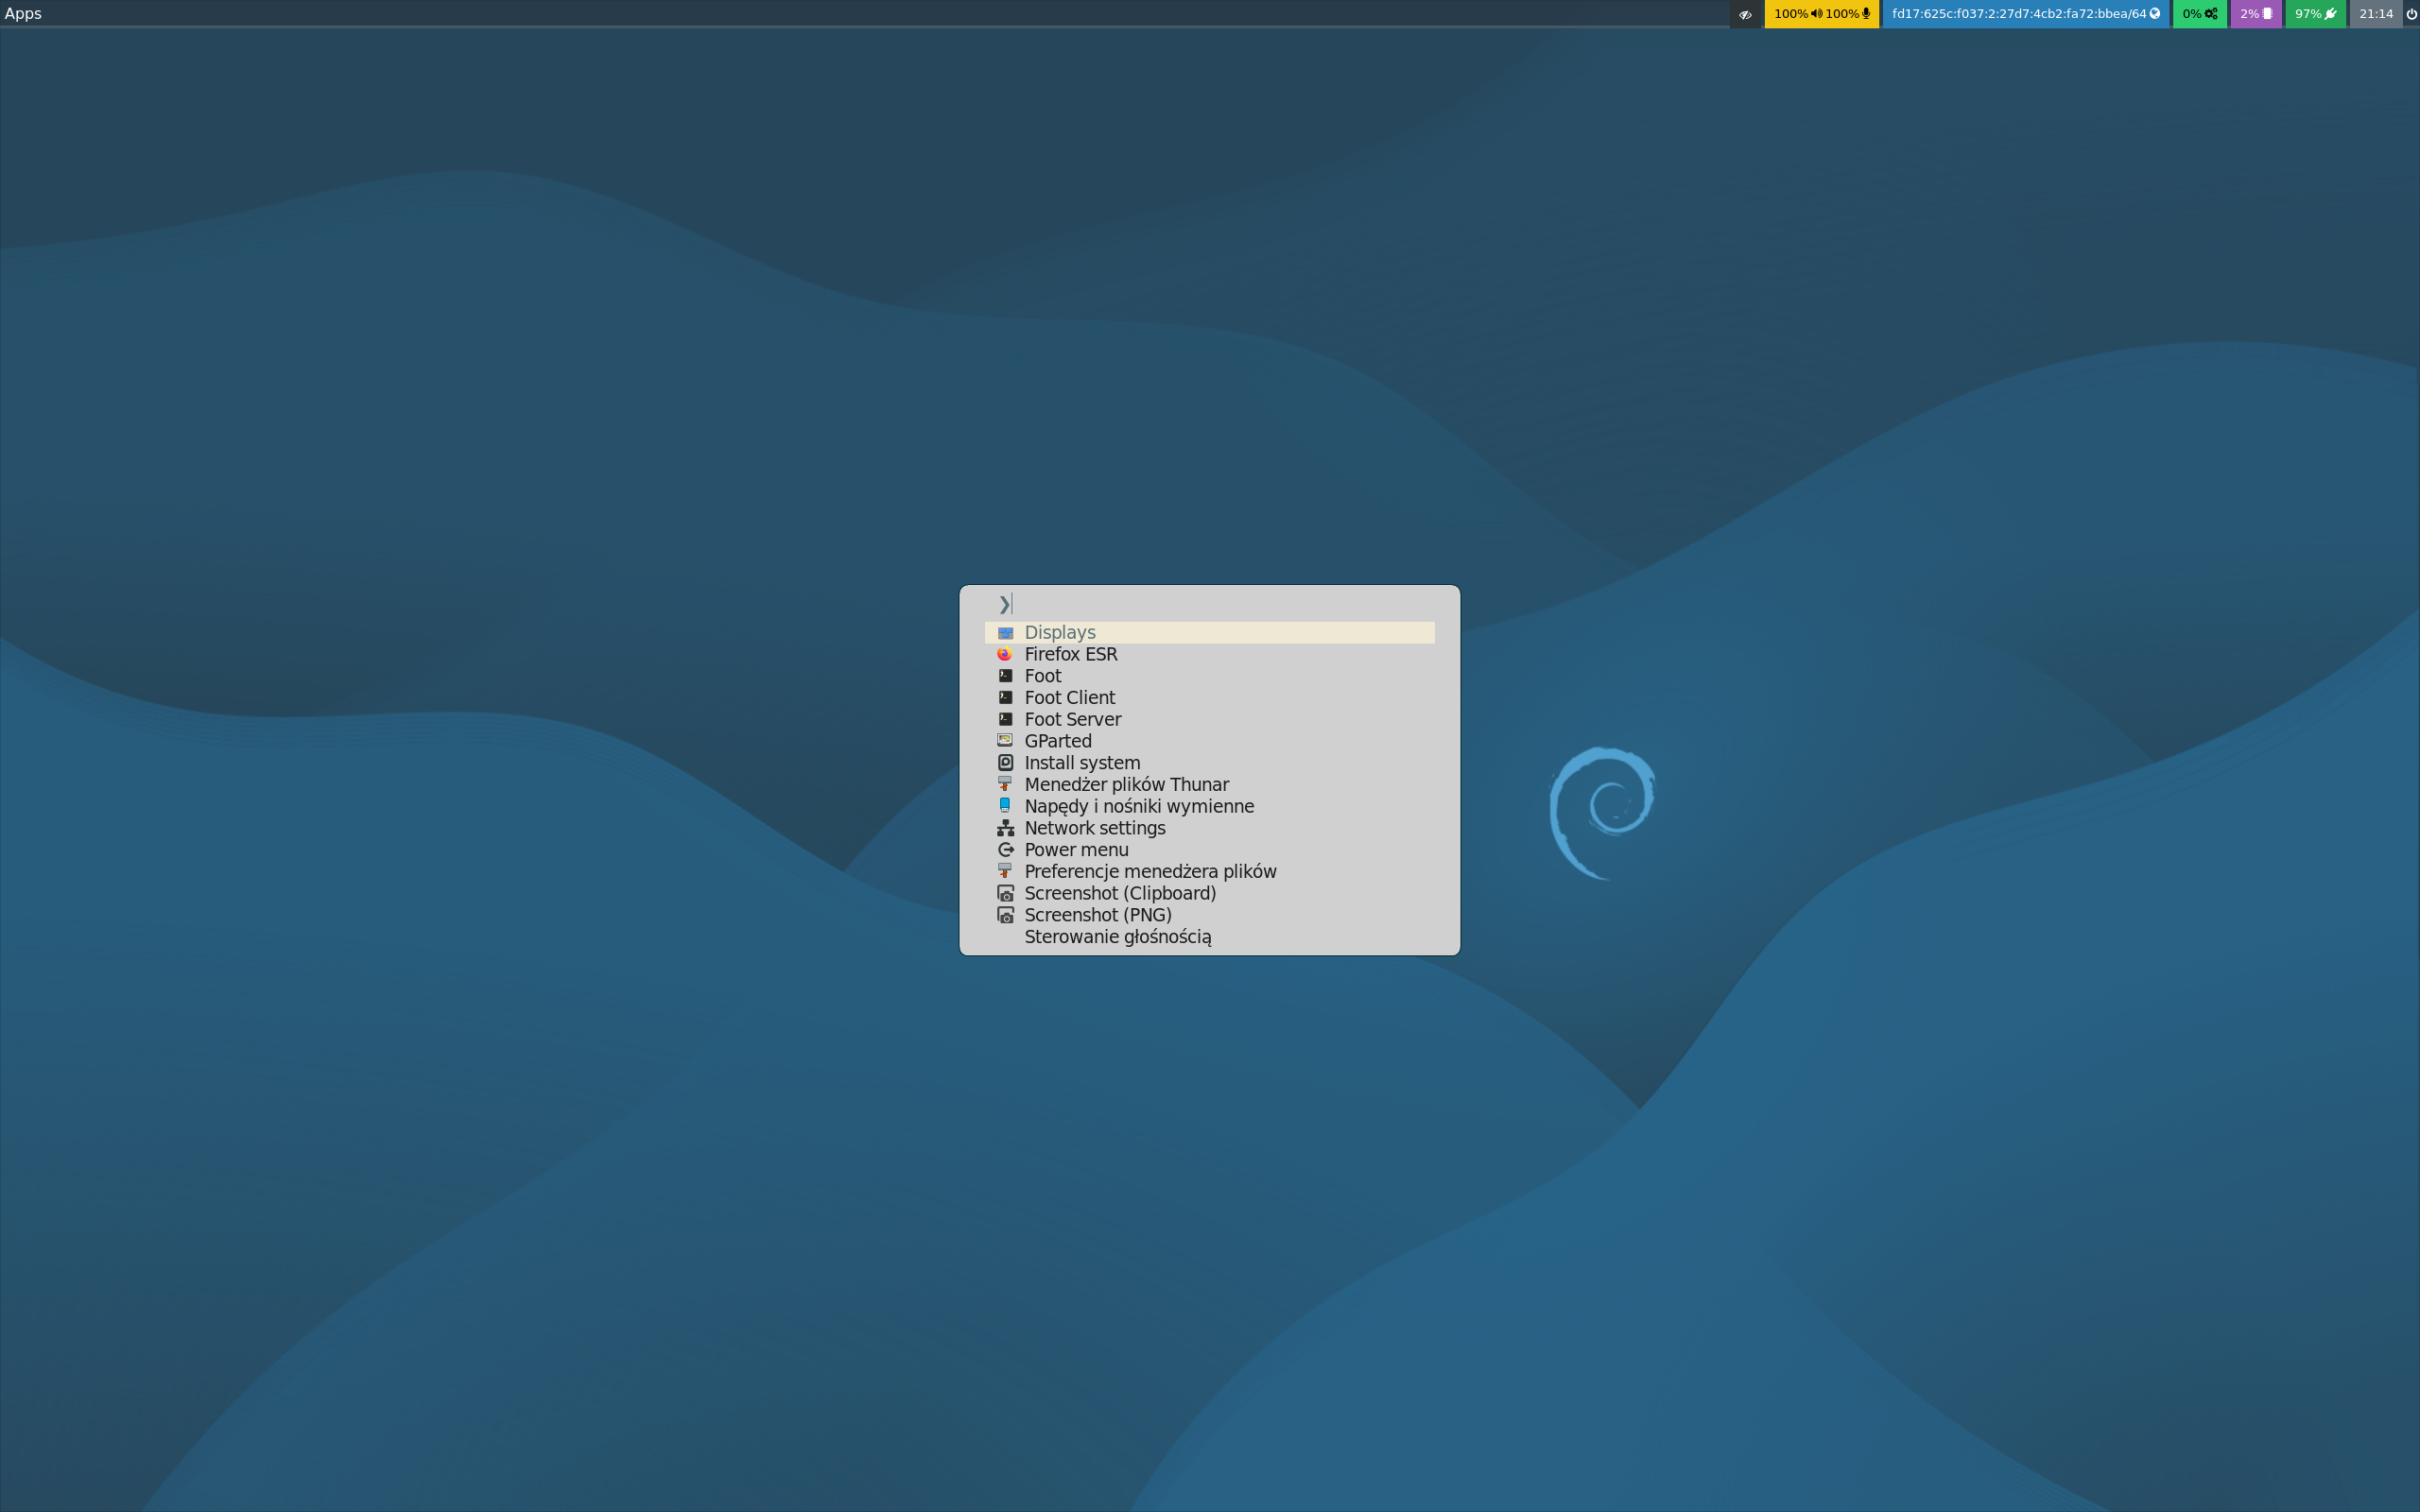Open the Sterowanie głośnością entry
2420x1512 pixels.
point(1209,937)
